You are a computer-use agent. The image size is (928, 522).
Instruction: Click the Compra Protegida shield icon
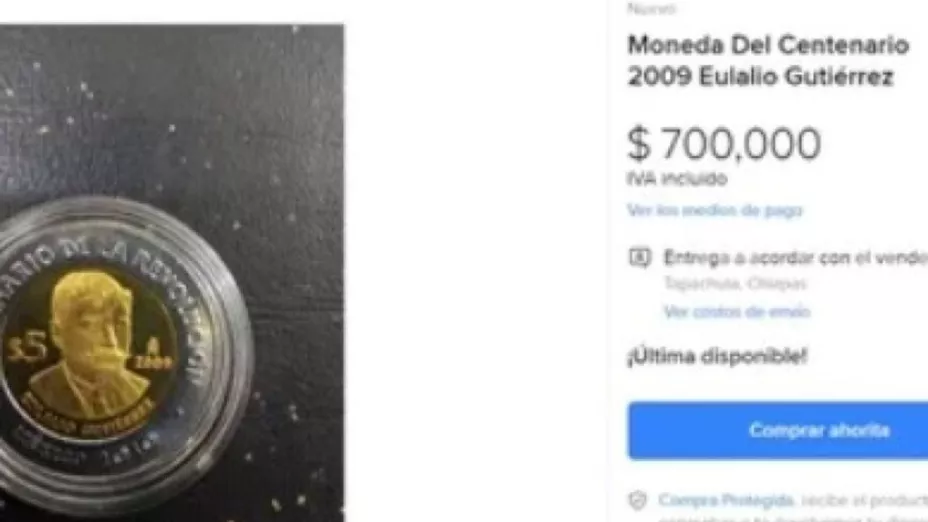637,501
